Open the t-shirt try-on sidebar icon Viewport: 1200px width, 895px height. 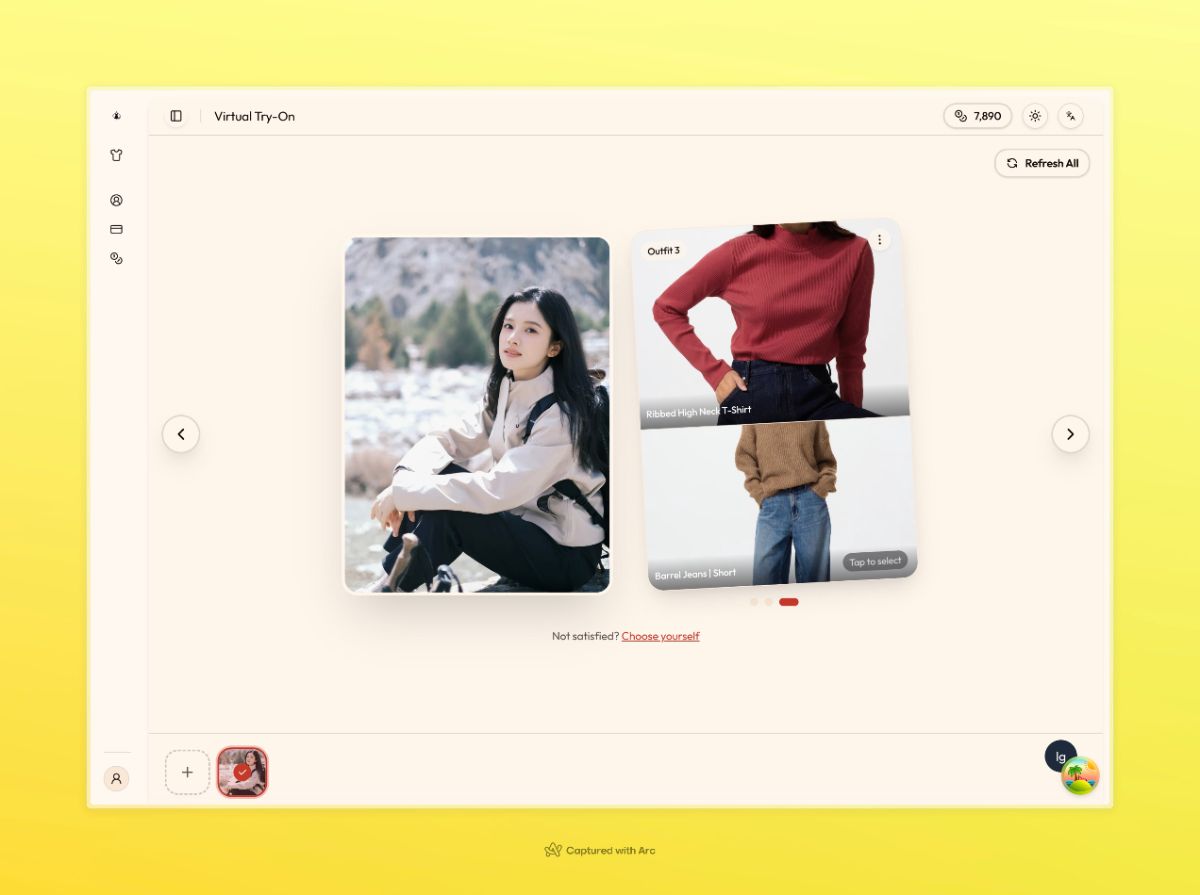coord(117,155)
